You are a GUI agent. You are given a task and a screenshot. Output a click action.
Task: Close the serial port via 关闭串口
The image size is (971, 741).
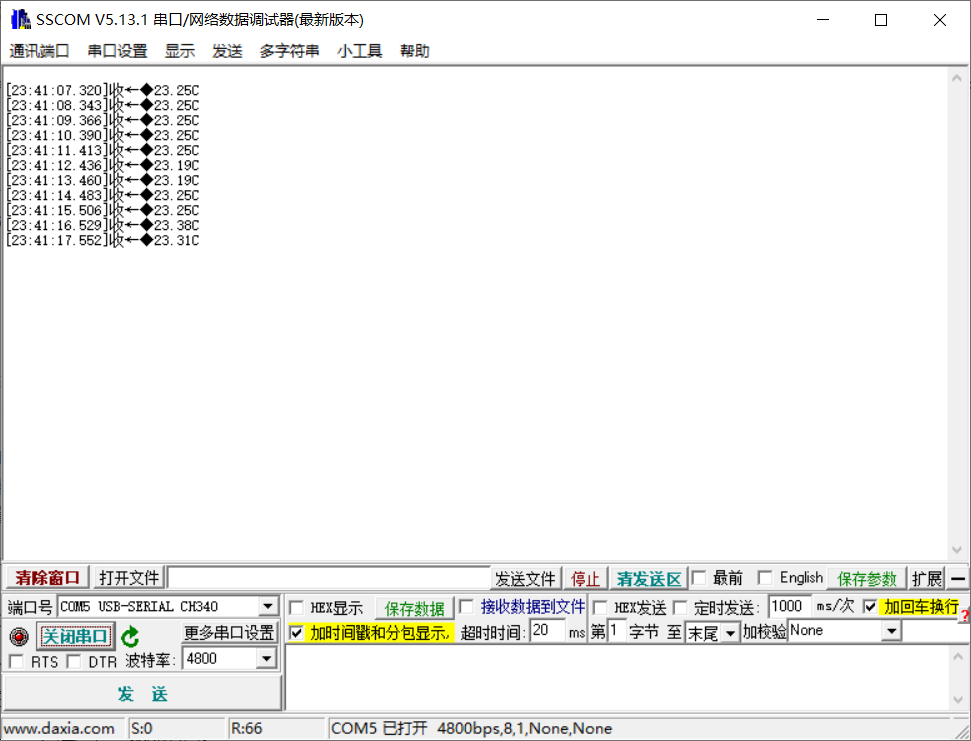75,635
